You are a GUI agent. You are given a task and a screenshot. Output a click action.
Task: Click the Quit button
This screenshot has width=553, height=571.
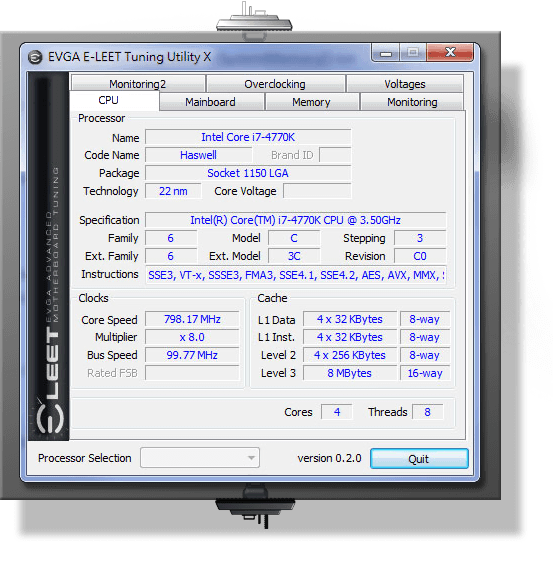tap(419, 458)
